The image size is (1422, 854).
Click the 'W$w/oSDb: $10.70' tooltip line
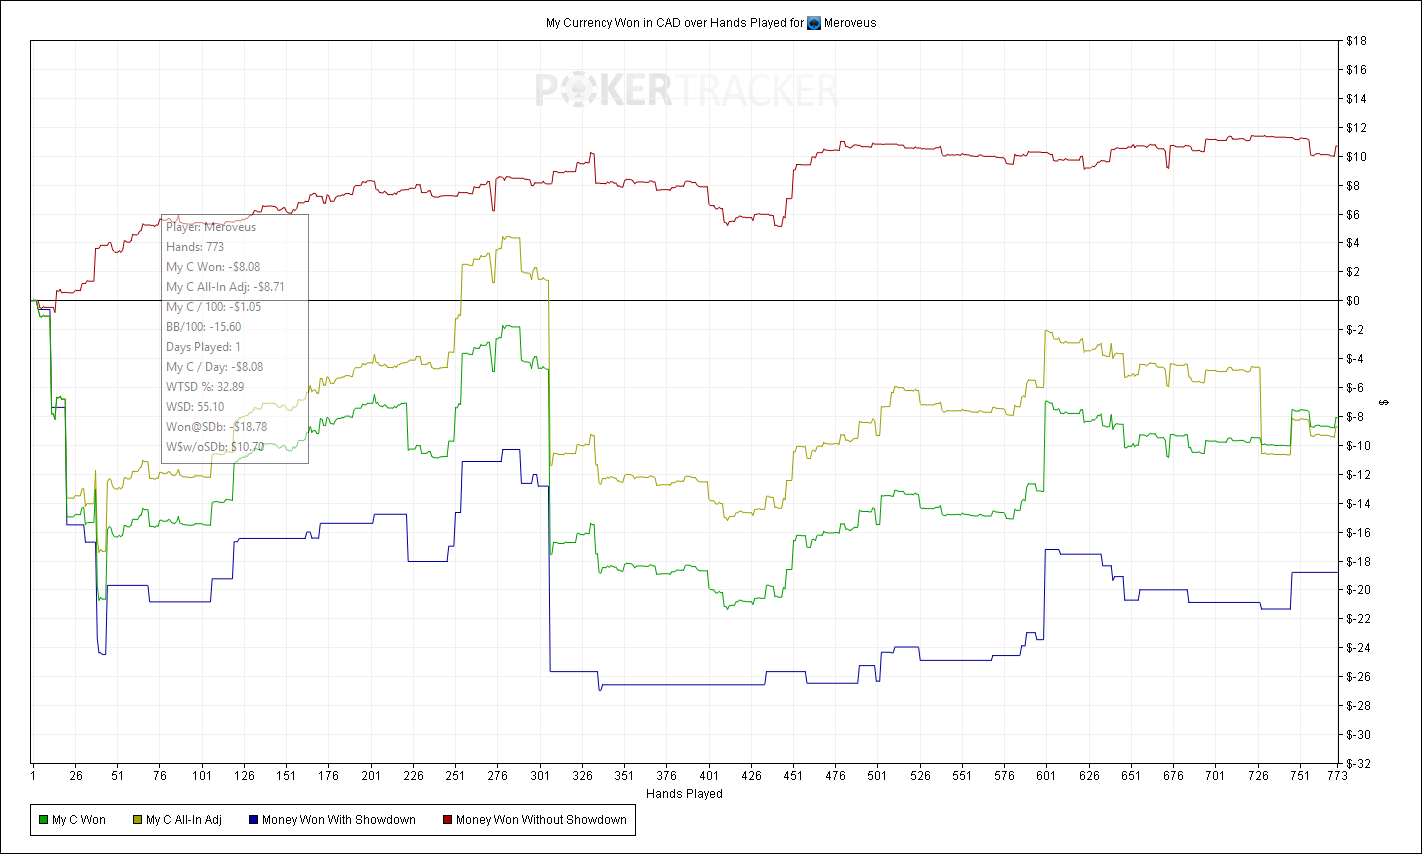(215, 447)
